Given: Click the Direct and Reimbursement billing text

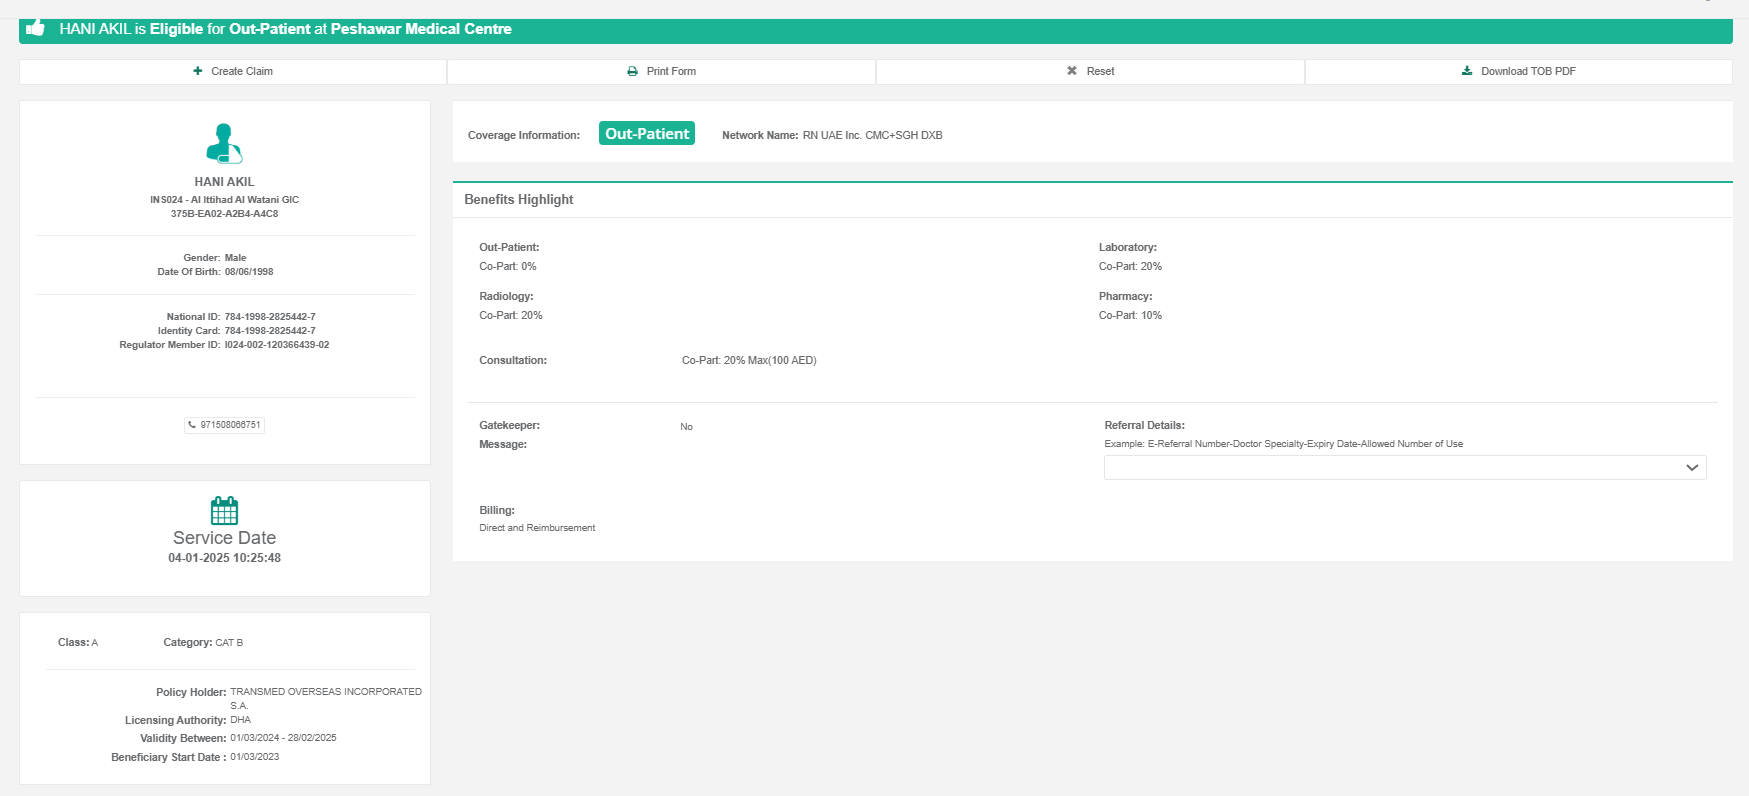Looking at the screenshot, I should click(537, 528).
